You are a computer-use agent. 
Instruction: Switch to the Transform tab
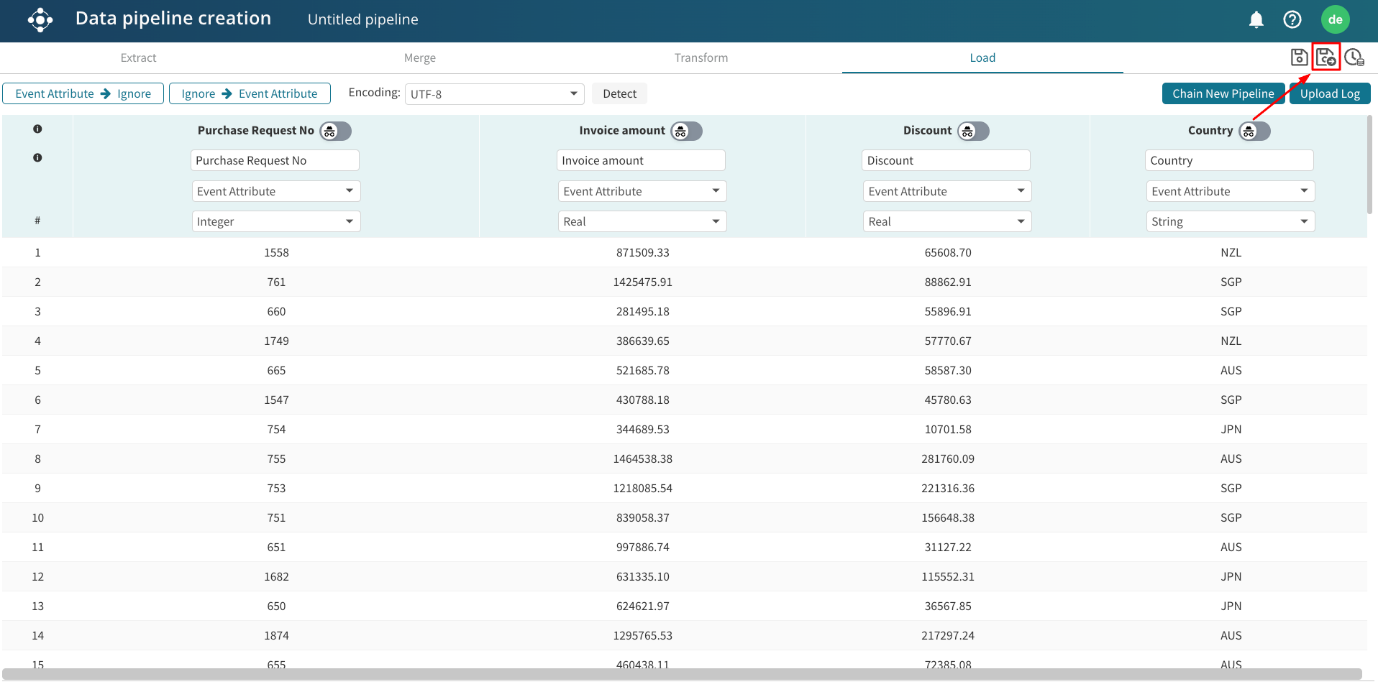click(x=701, y=58)
